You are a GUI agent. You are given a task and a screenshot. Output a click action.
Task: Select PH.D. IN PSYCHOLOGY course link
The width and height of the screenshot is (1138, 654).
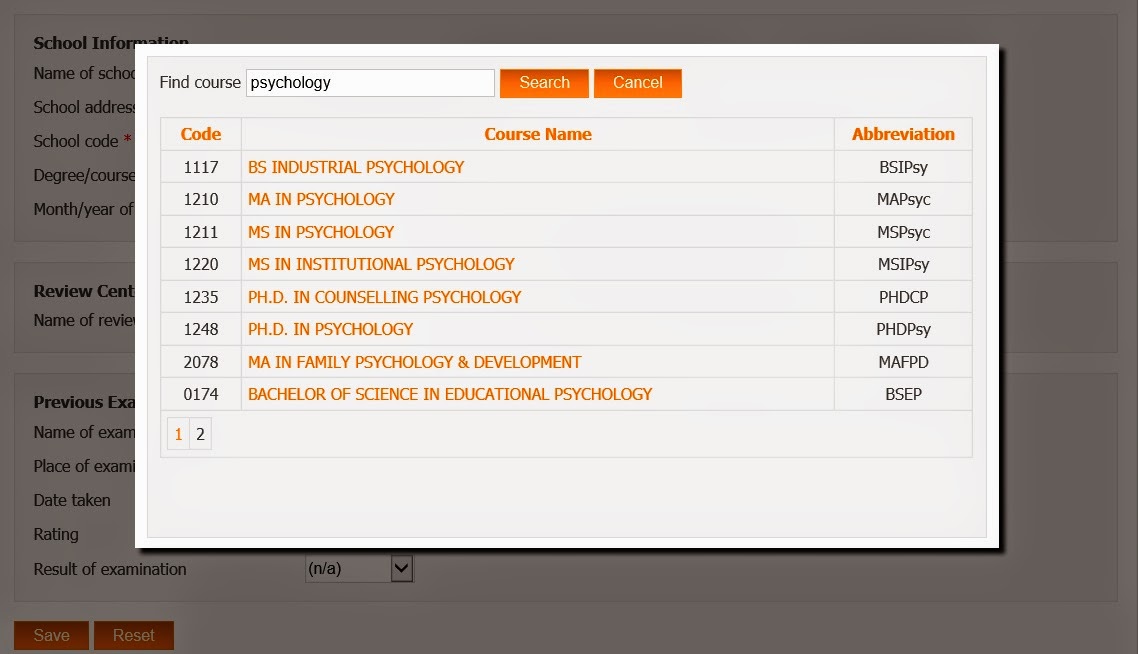(x=331, y=329)
